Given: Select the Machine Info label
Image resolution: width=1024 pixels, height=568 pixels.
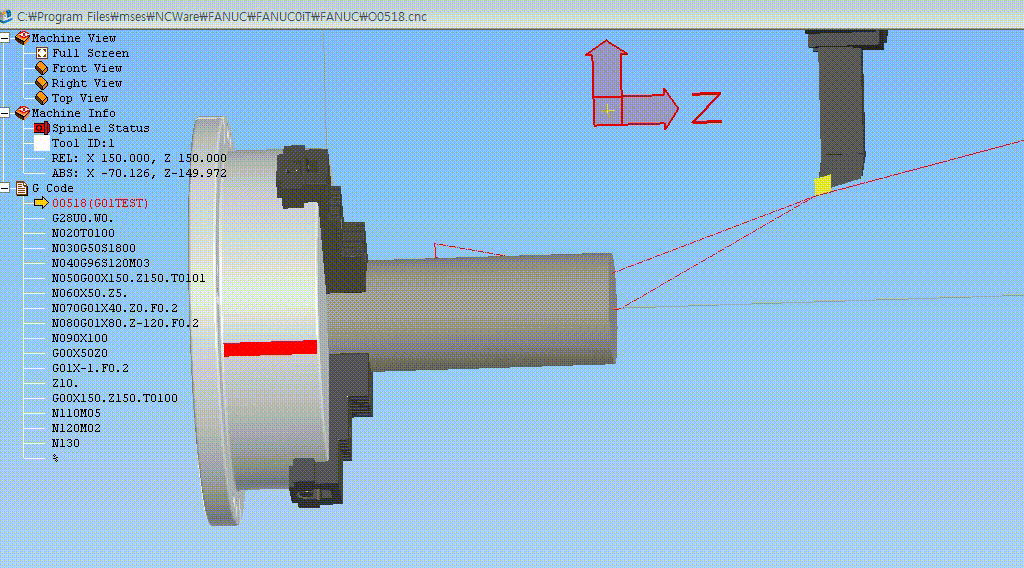Looking at the screenshot, I should click(74, 113).
